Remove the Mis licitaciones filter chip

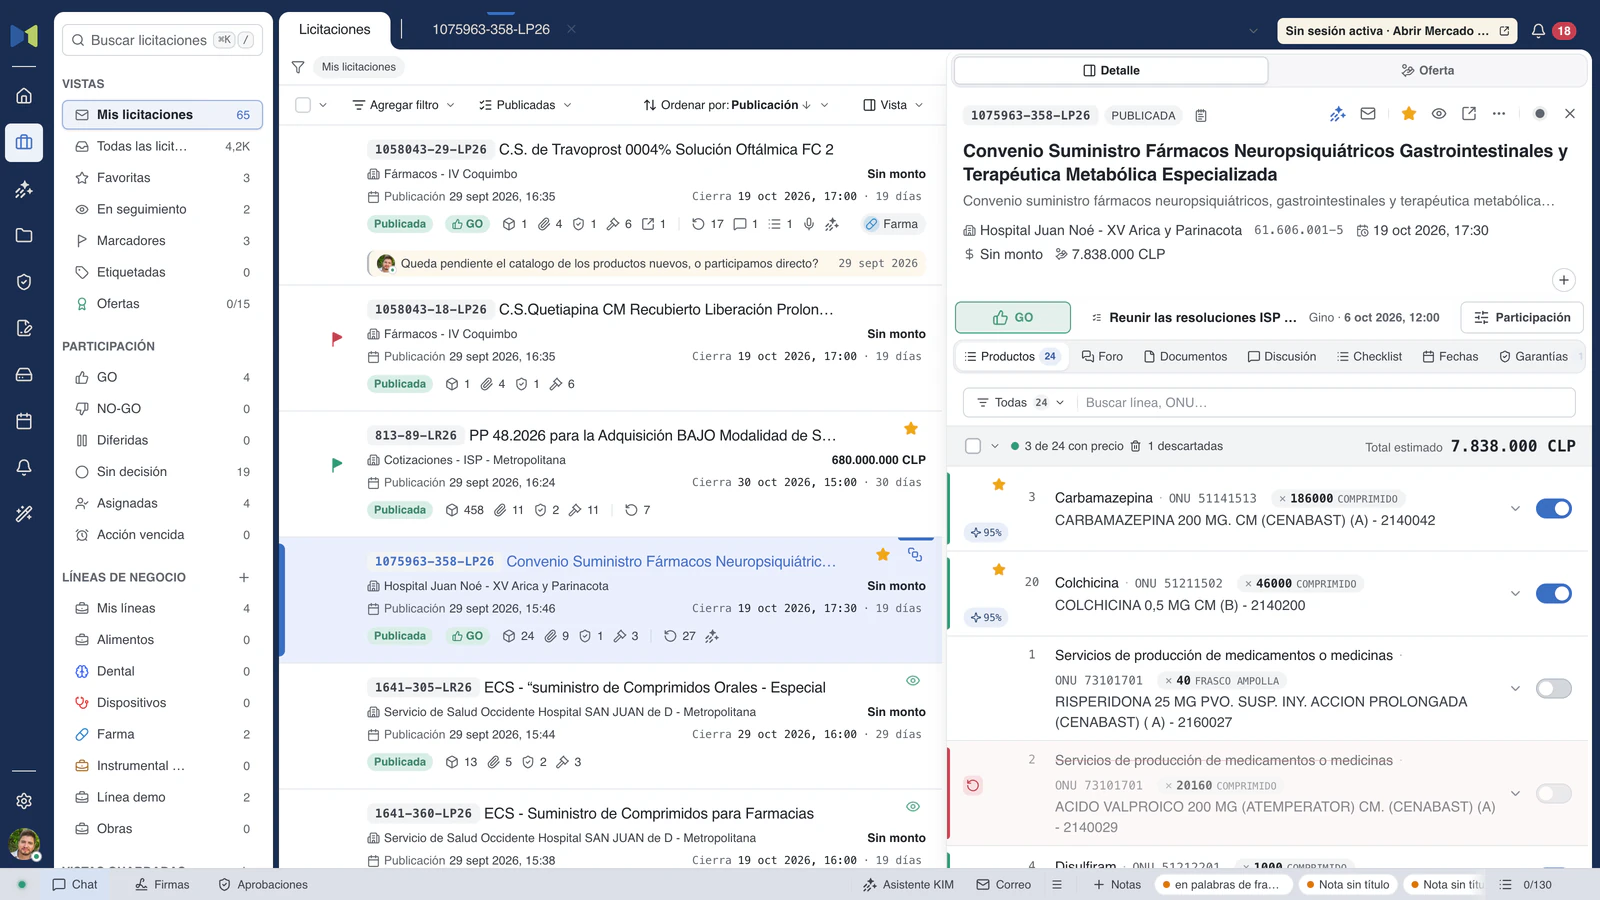pos(358,67)
